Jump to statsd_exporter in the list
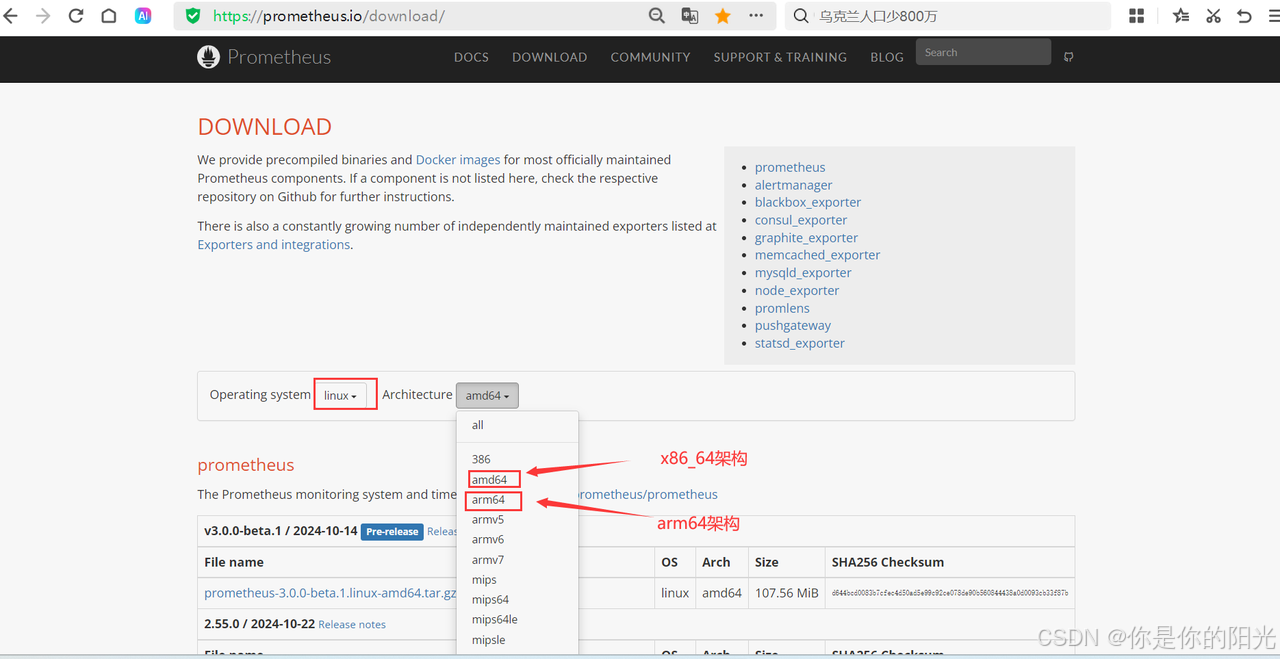 click(x=800, y=343)
